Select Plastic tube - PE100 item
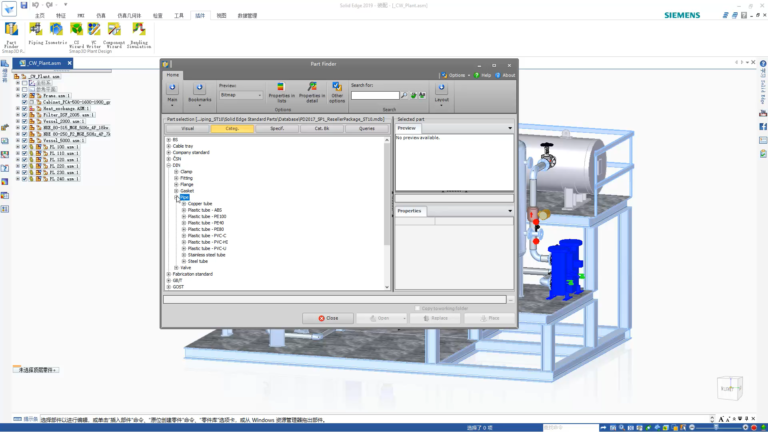This screenshot has width=768, height=432. 207,216
